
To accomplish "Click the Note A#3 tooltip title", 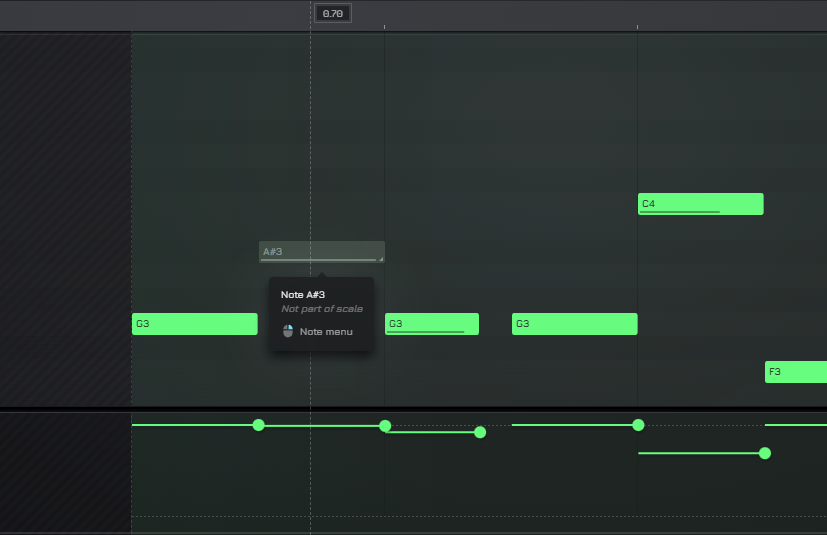I will pyautogui.click(x=303, y=295).
